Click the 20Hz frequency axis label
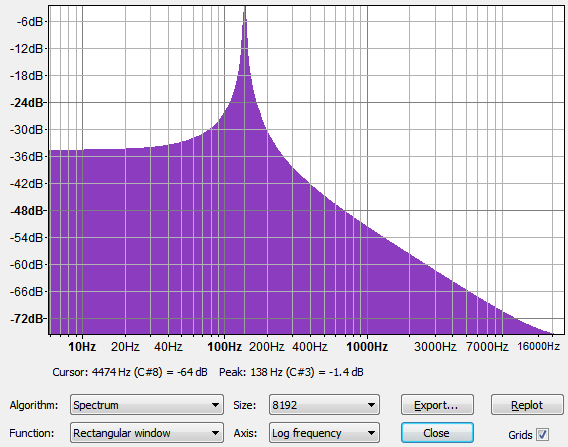Image resolution: width=568 pixels, height=447 pixels. tap(125, 347)
